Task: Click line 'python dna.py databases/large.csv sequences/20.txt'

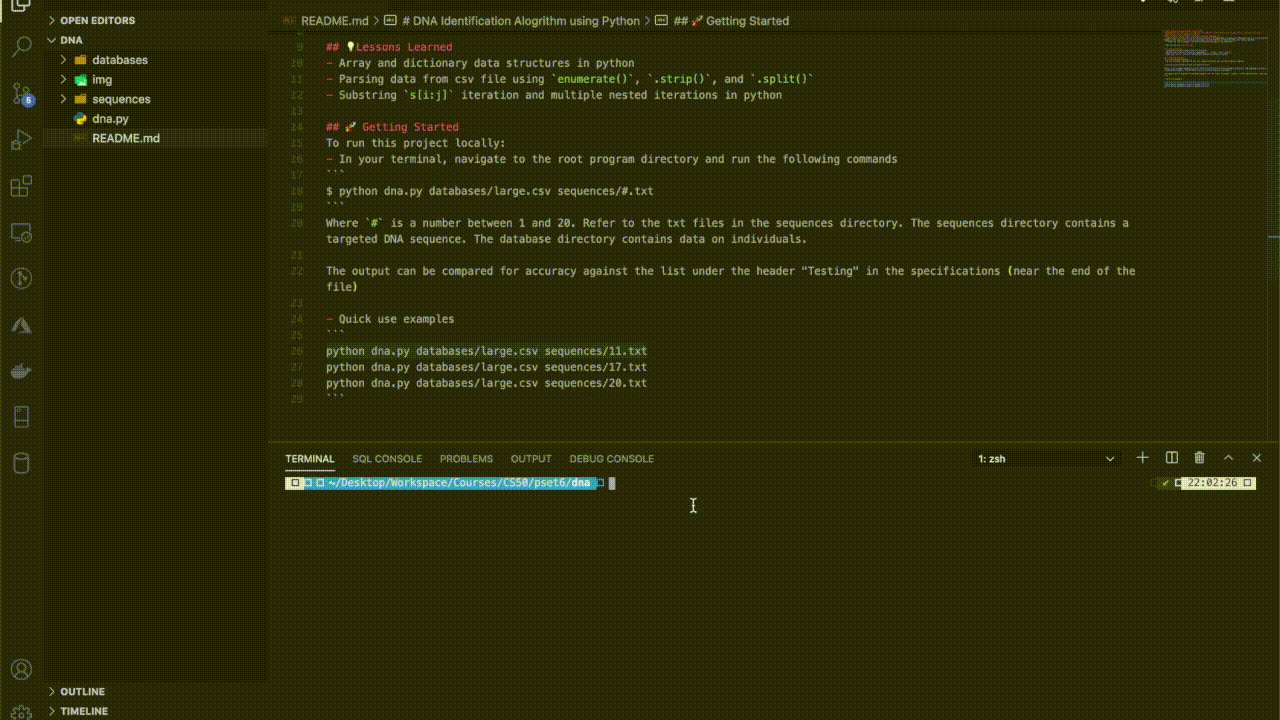Action: [486, 383]
